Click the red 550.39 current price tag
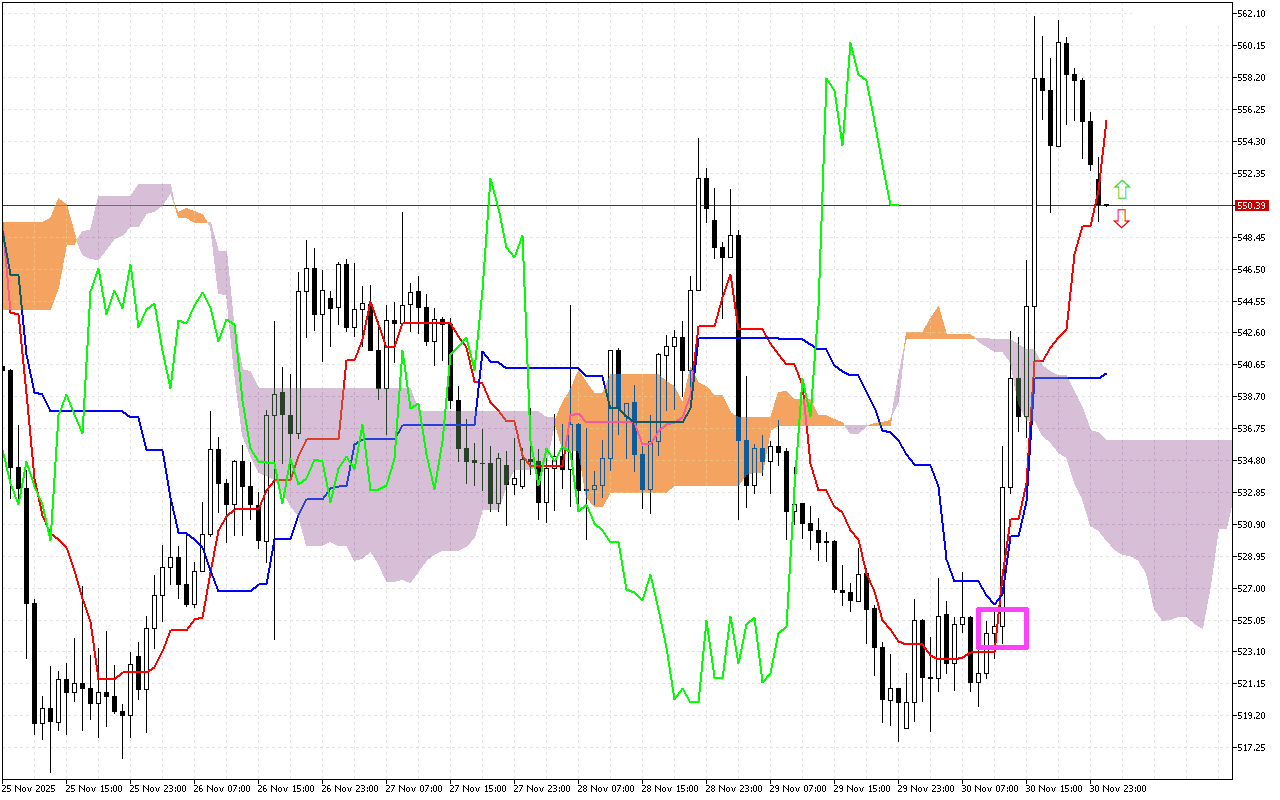This screenshot has height=800, width=1280. [1252, 206]
